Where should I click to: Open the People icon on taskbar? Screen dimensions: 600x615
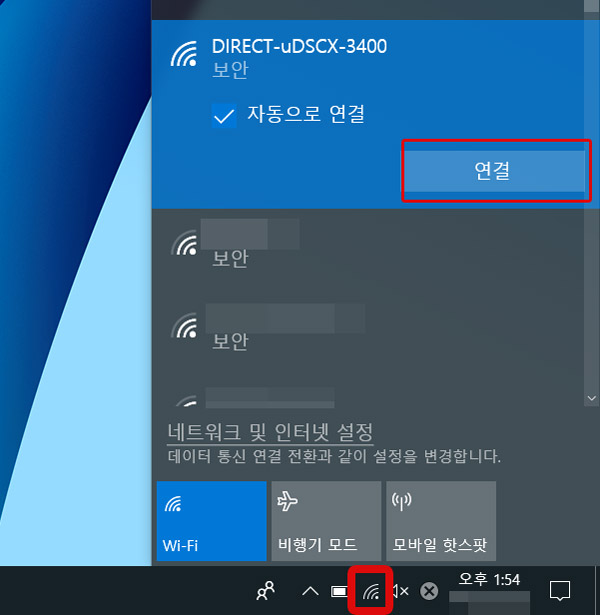[x=265, y=591]
